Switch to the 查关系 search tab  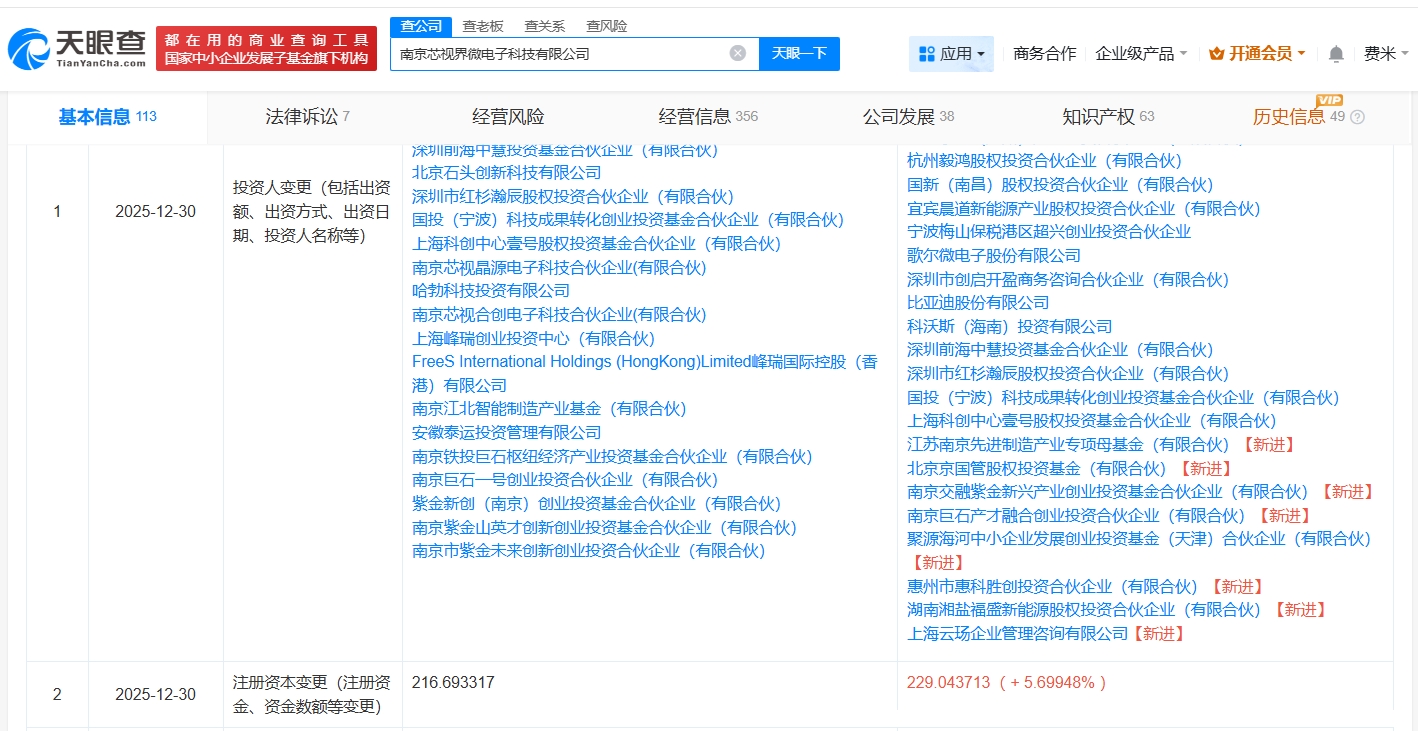coord(545,26)
